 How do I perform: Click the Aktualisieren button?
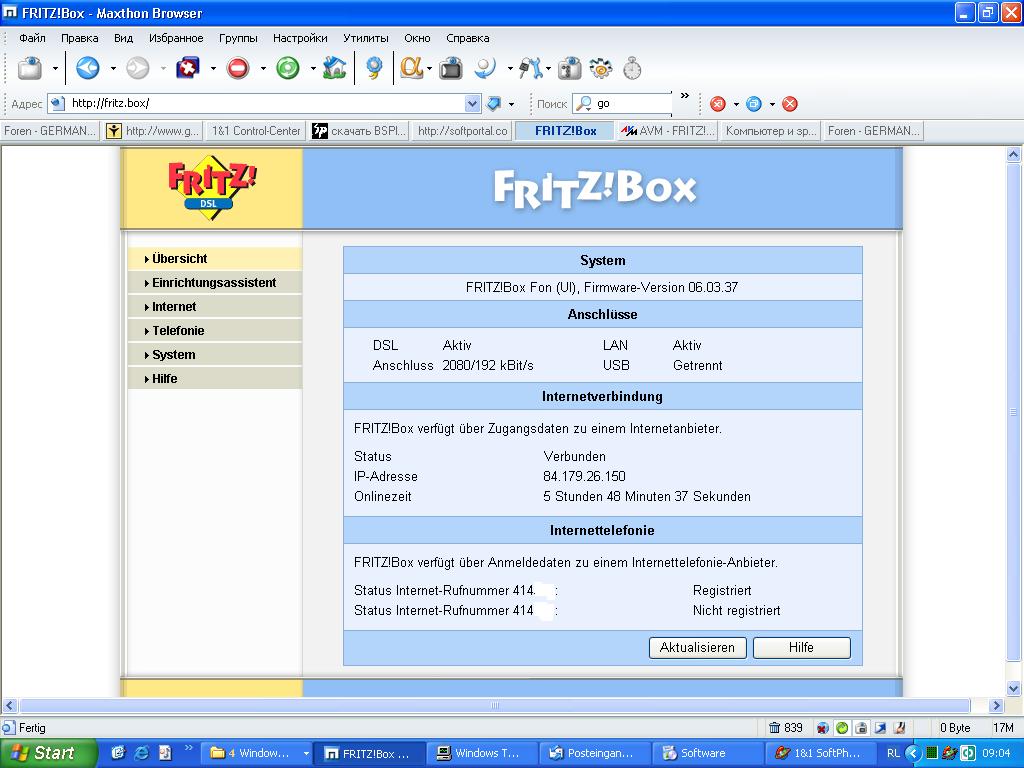click(x=697, y=647)
